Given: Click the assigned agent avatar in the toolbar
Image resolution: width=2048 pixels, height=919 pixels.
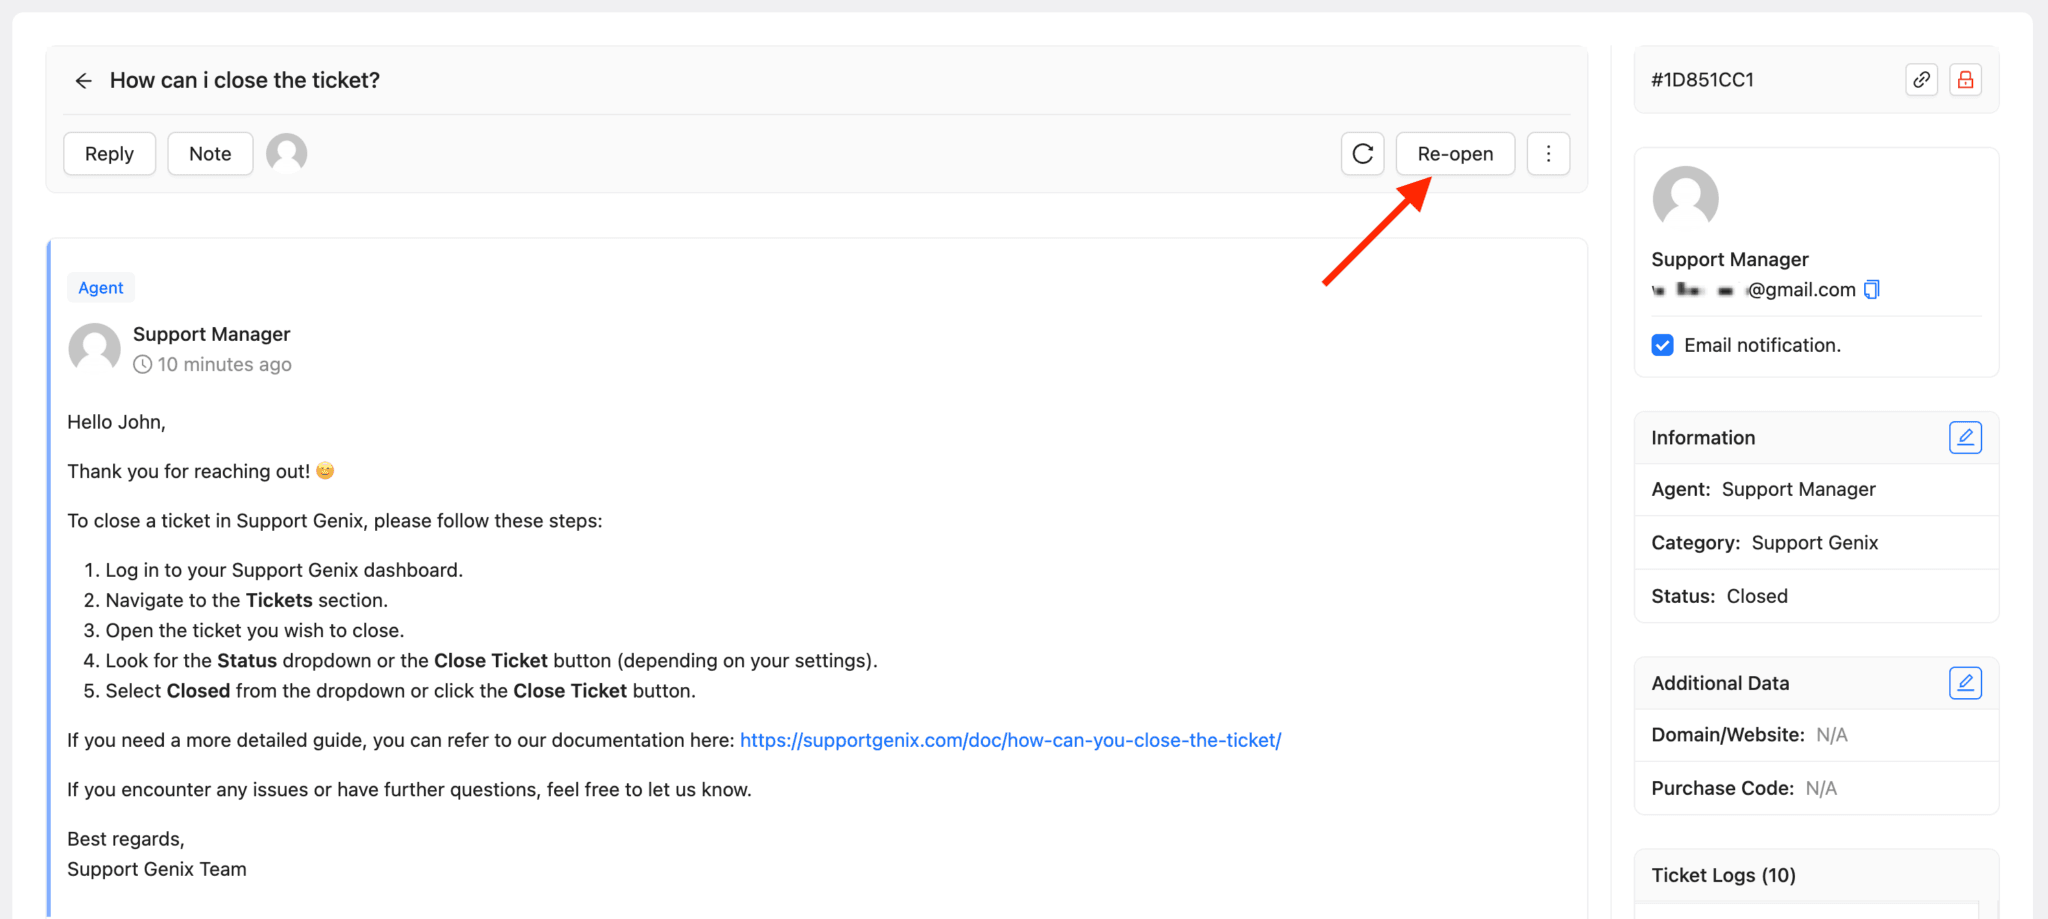Looking at the screenshot, I should 286,152.
